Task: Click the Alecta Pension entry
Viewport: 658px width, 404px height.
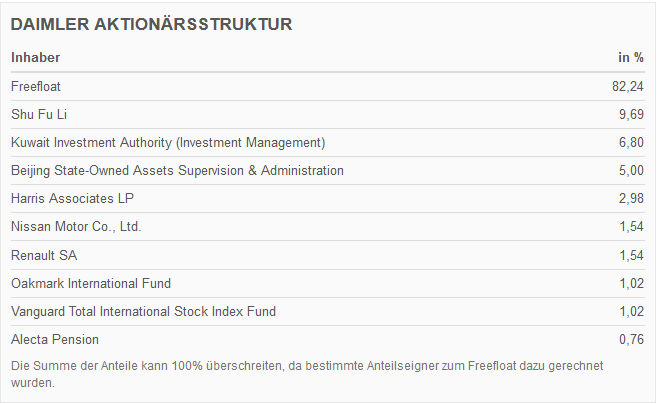Action: coord(55,339)
